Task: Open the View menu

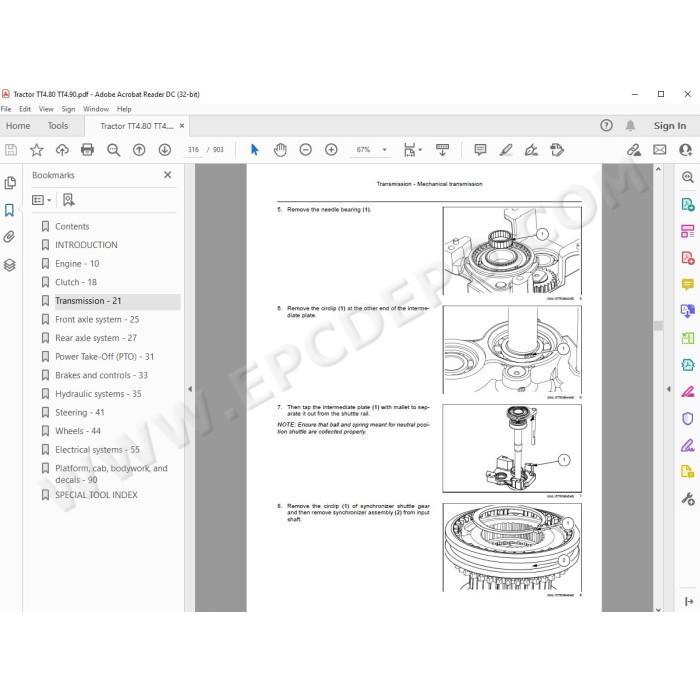Action: (46, 109)
